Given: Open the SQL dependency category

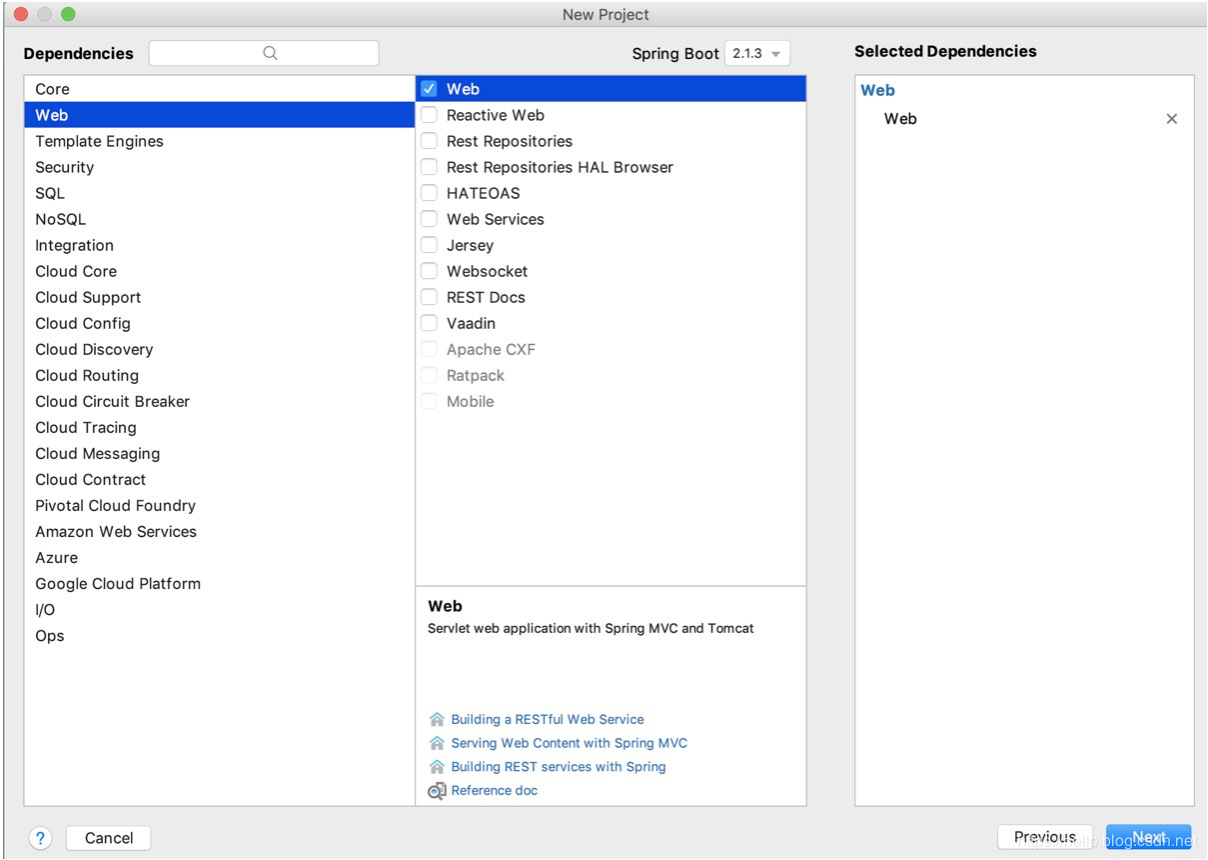Looking at the screenshot, I should pos(50,193).
